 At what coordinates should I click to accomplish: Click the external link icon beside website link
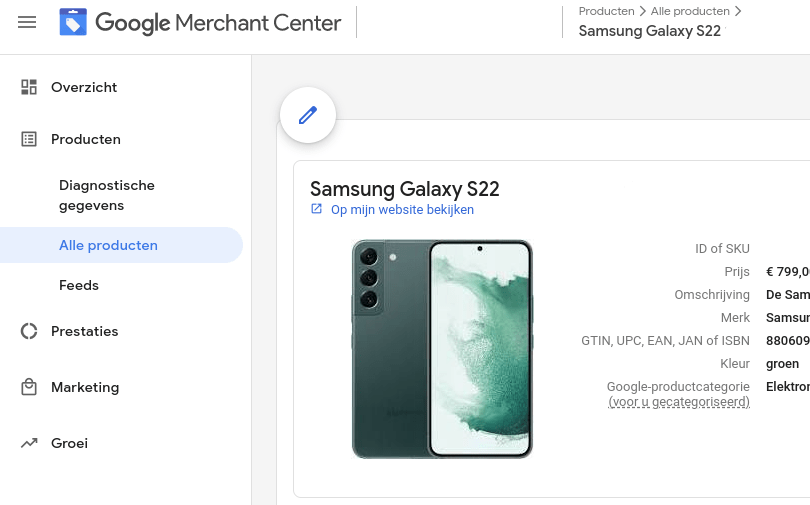(x=317, y=210)
